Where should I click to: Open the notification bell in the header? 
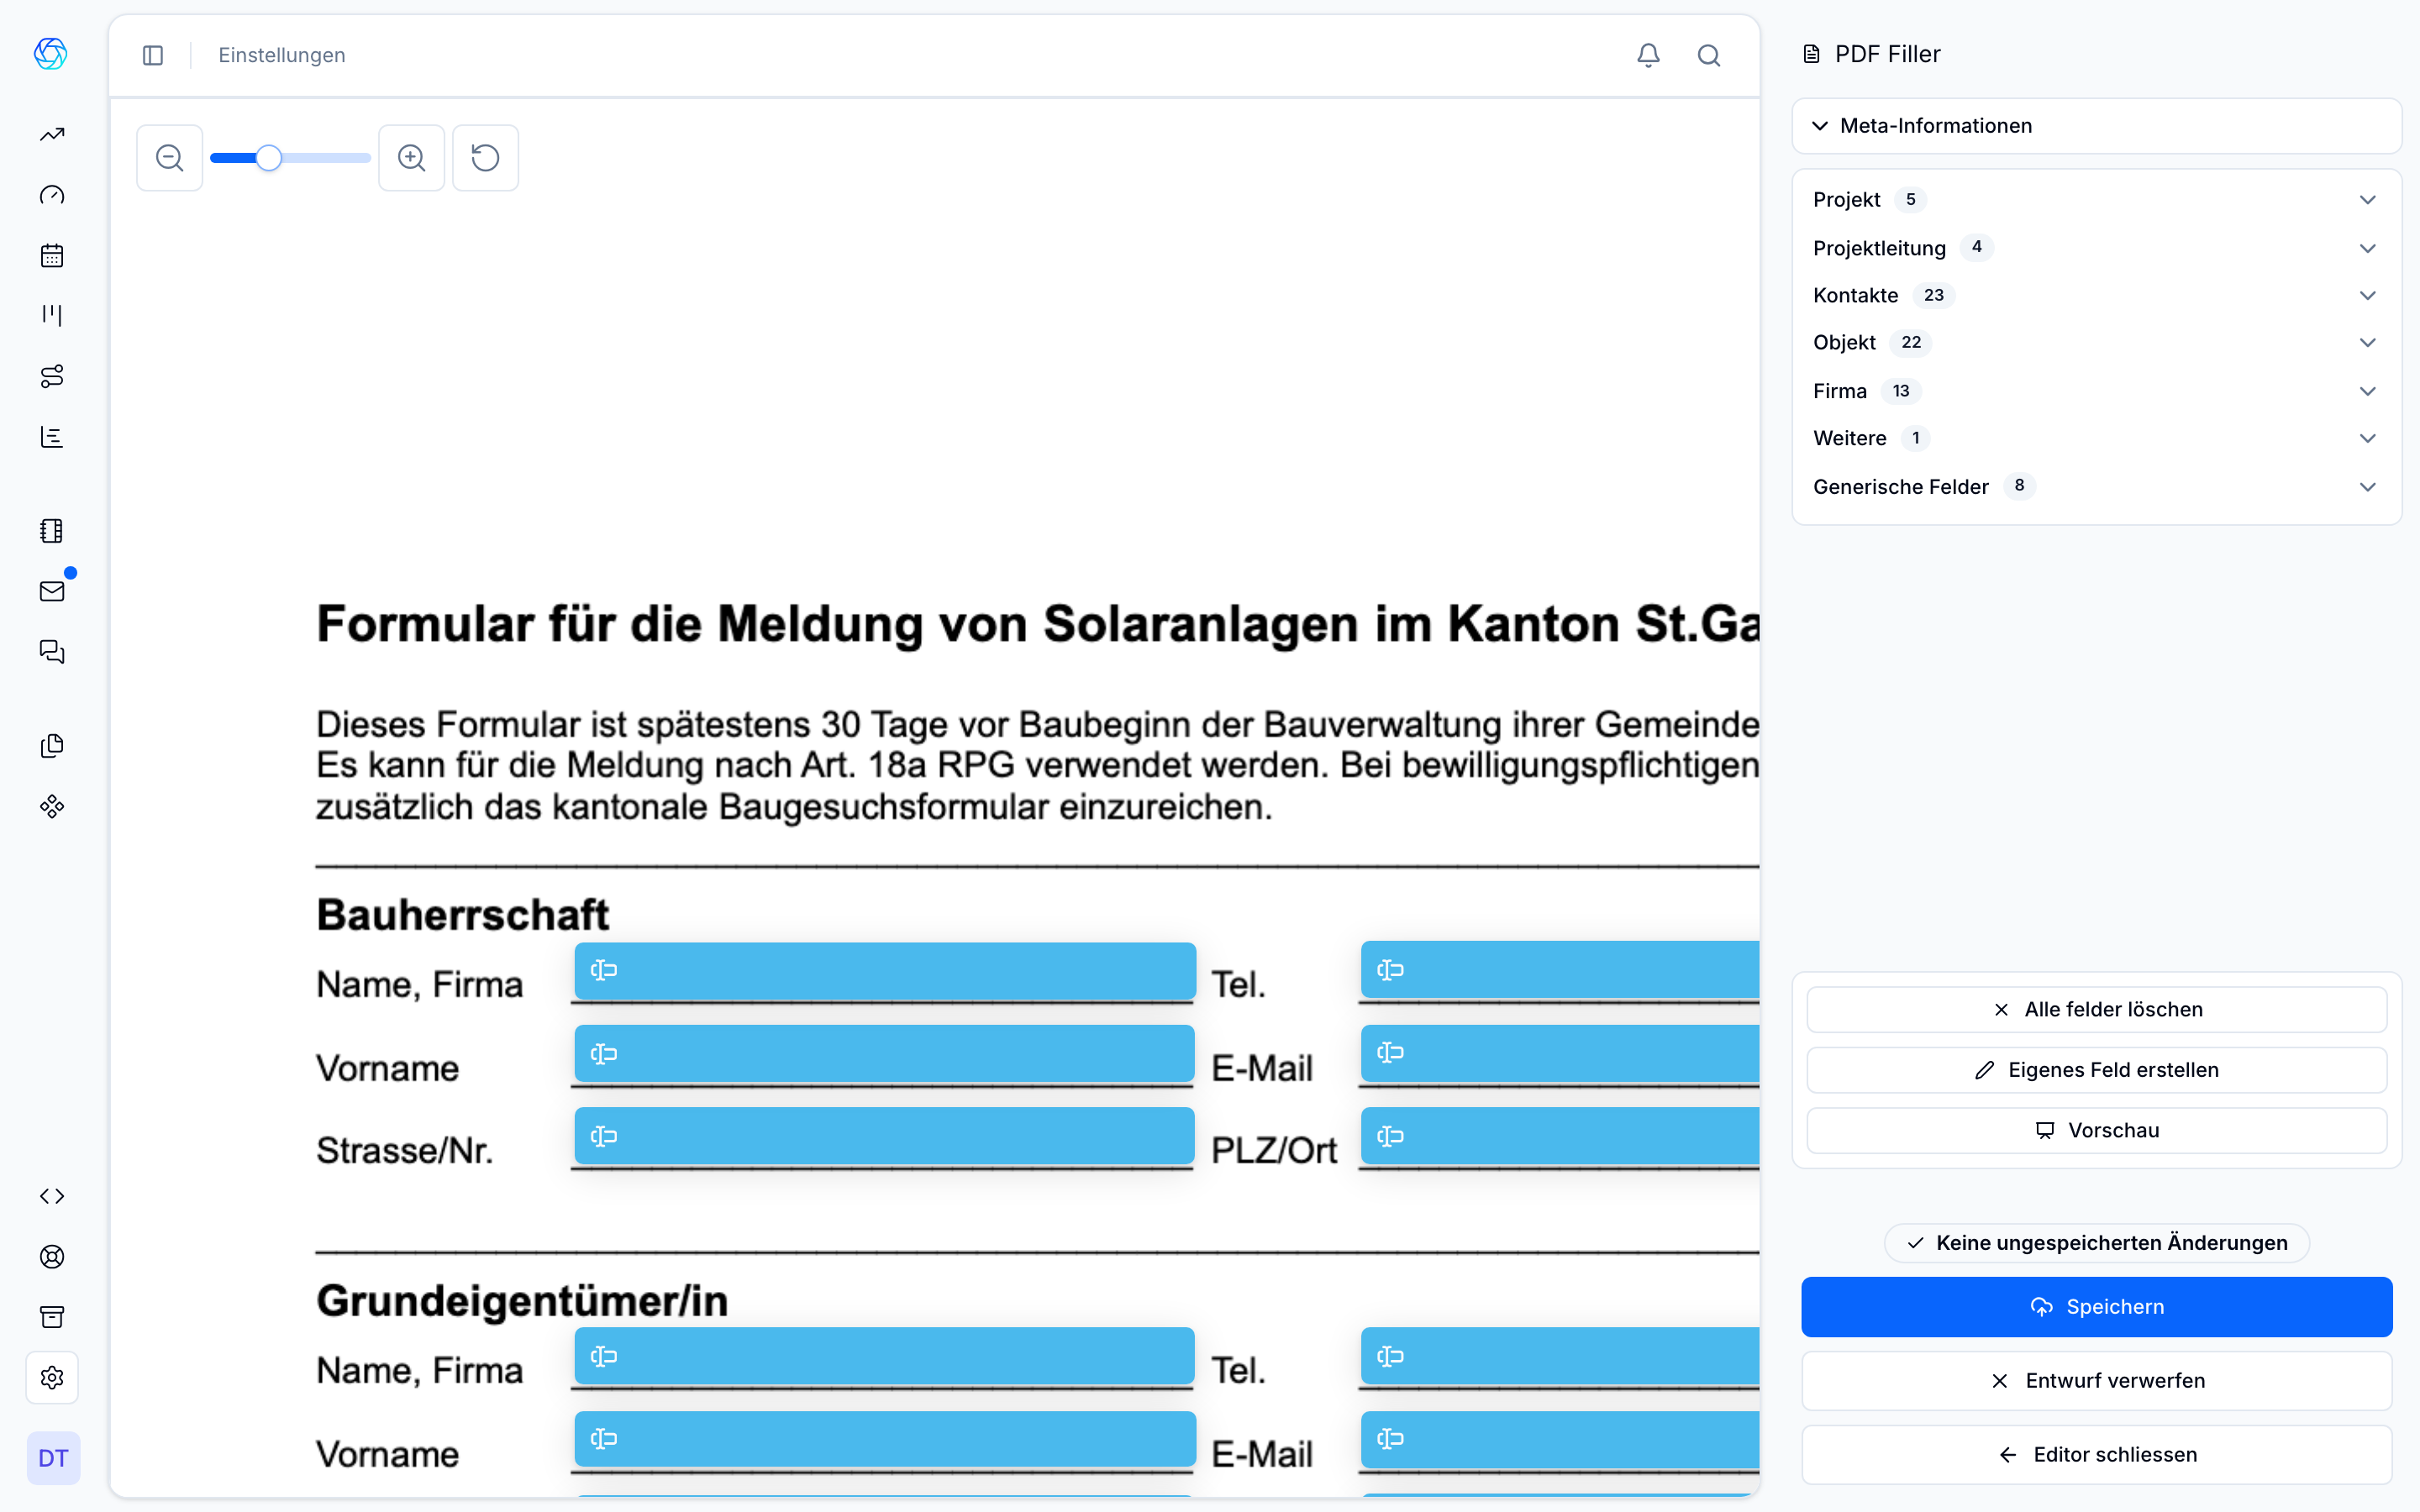coord(1647,55)
